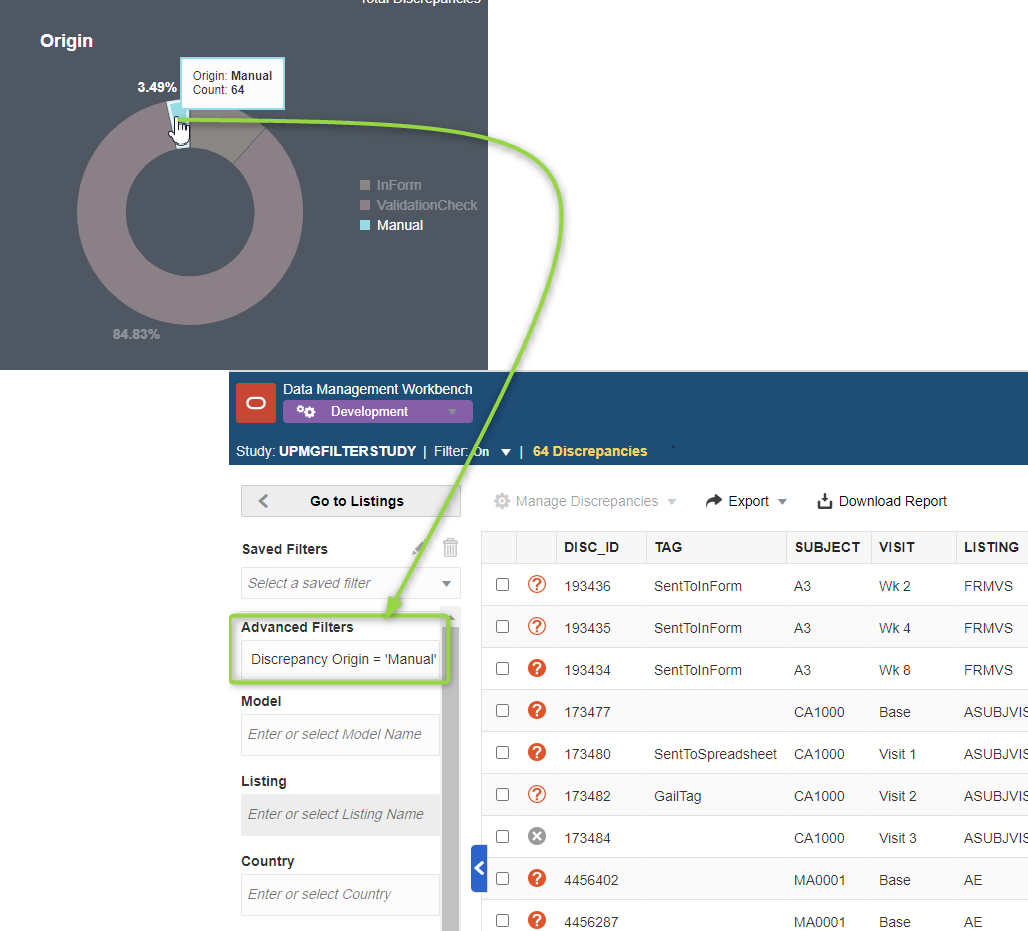Click the Visit 3 cell for 173484

click(898, 838)
